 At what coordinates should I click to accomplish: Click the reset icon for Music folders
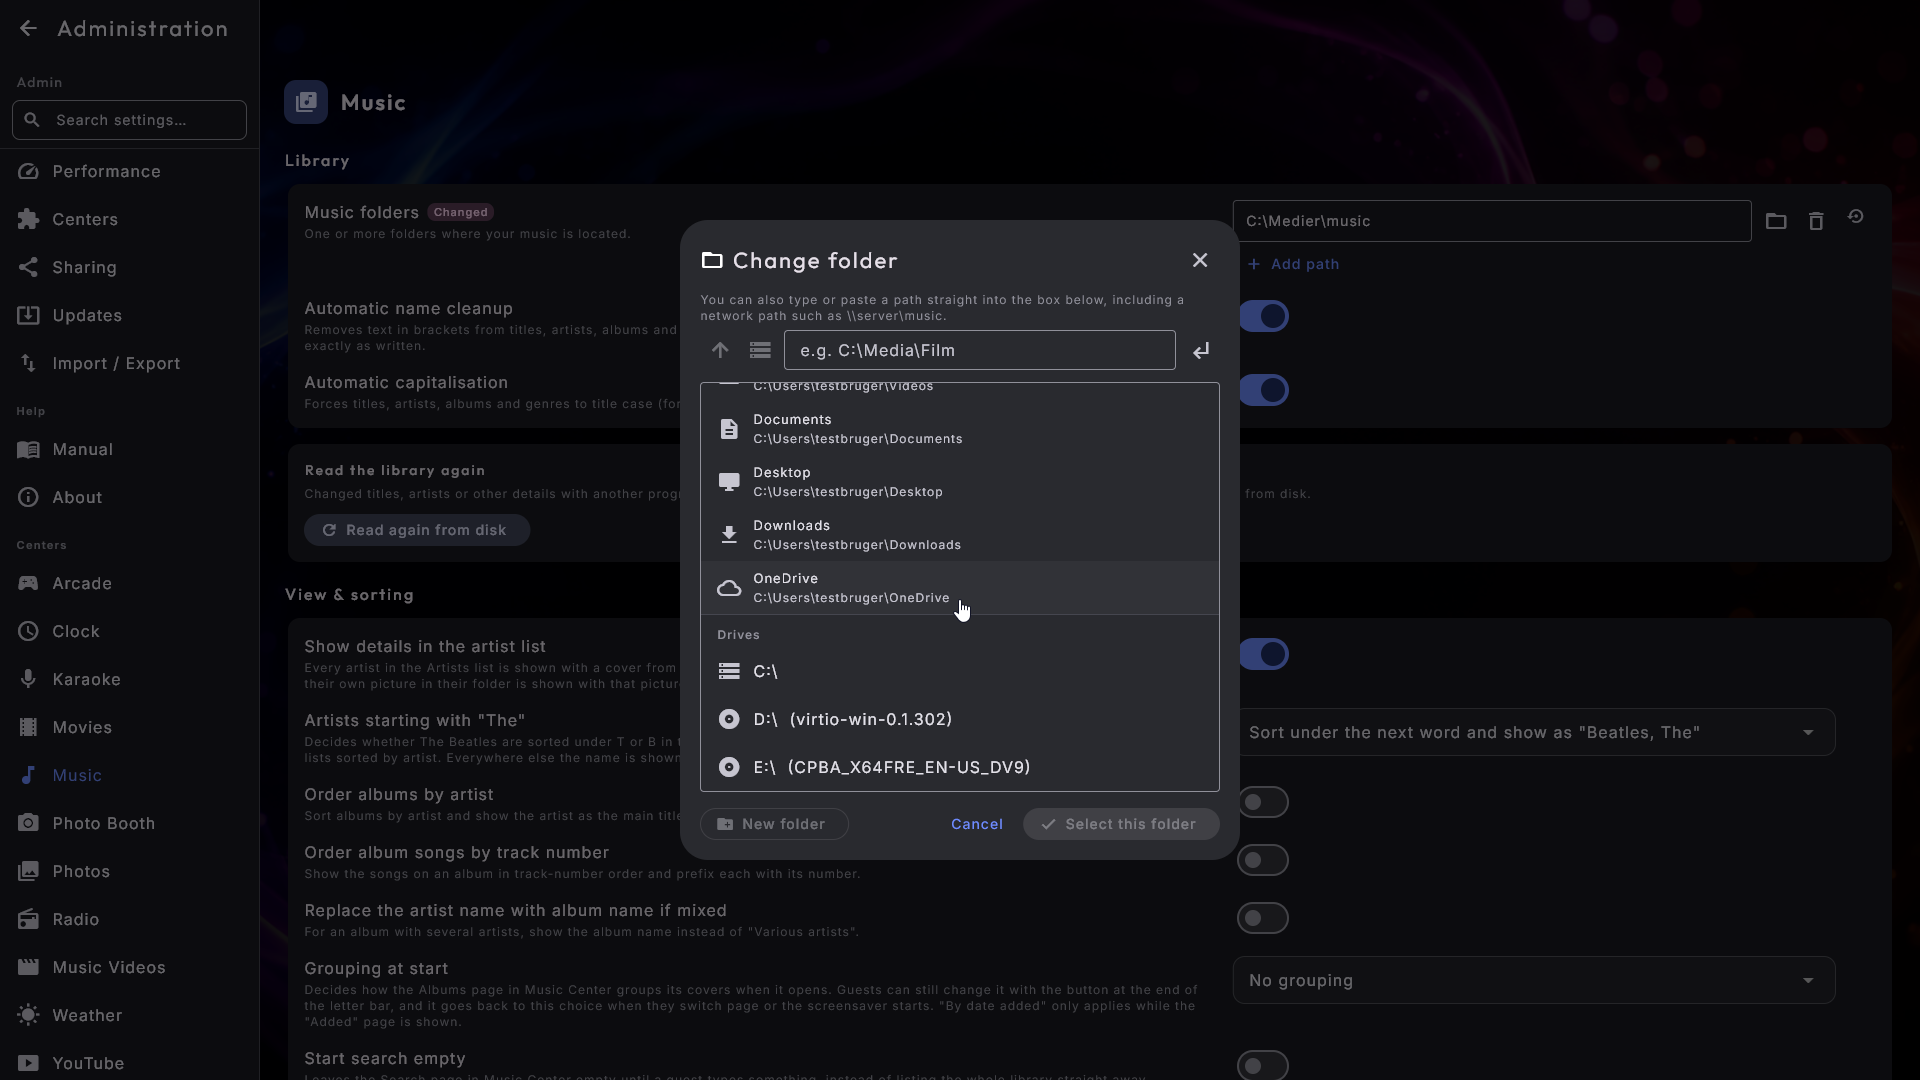(1856, 217)
